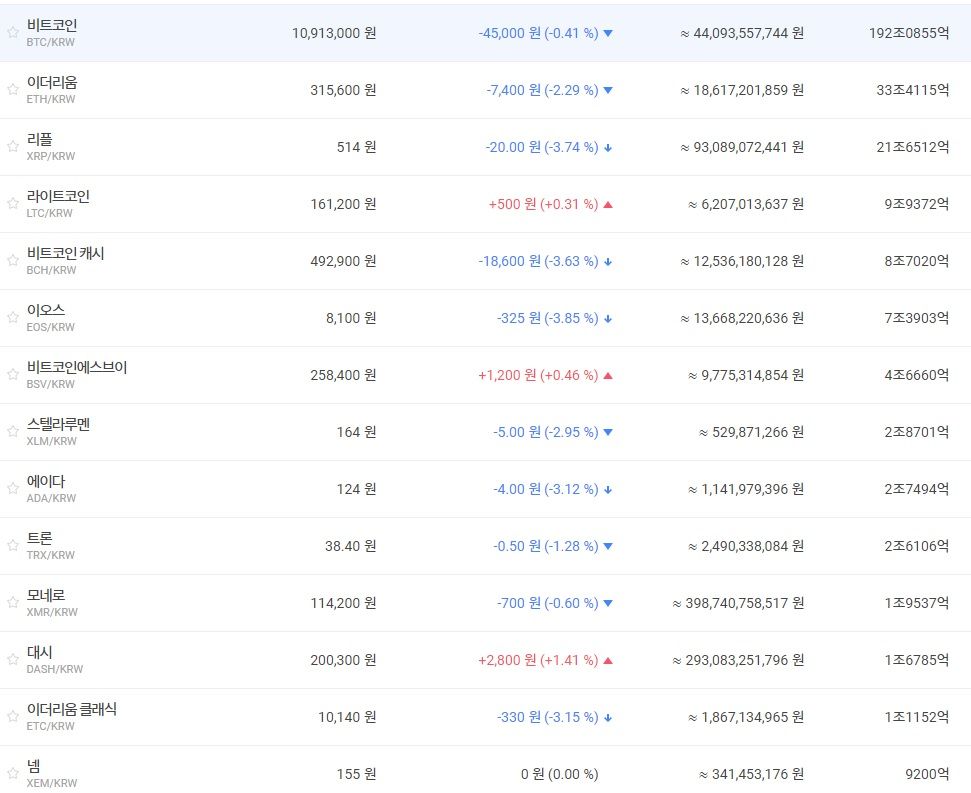
Task: Click market cap 1조1152억
Action: (917, 717)
